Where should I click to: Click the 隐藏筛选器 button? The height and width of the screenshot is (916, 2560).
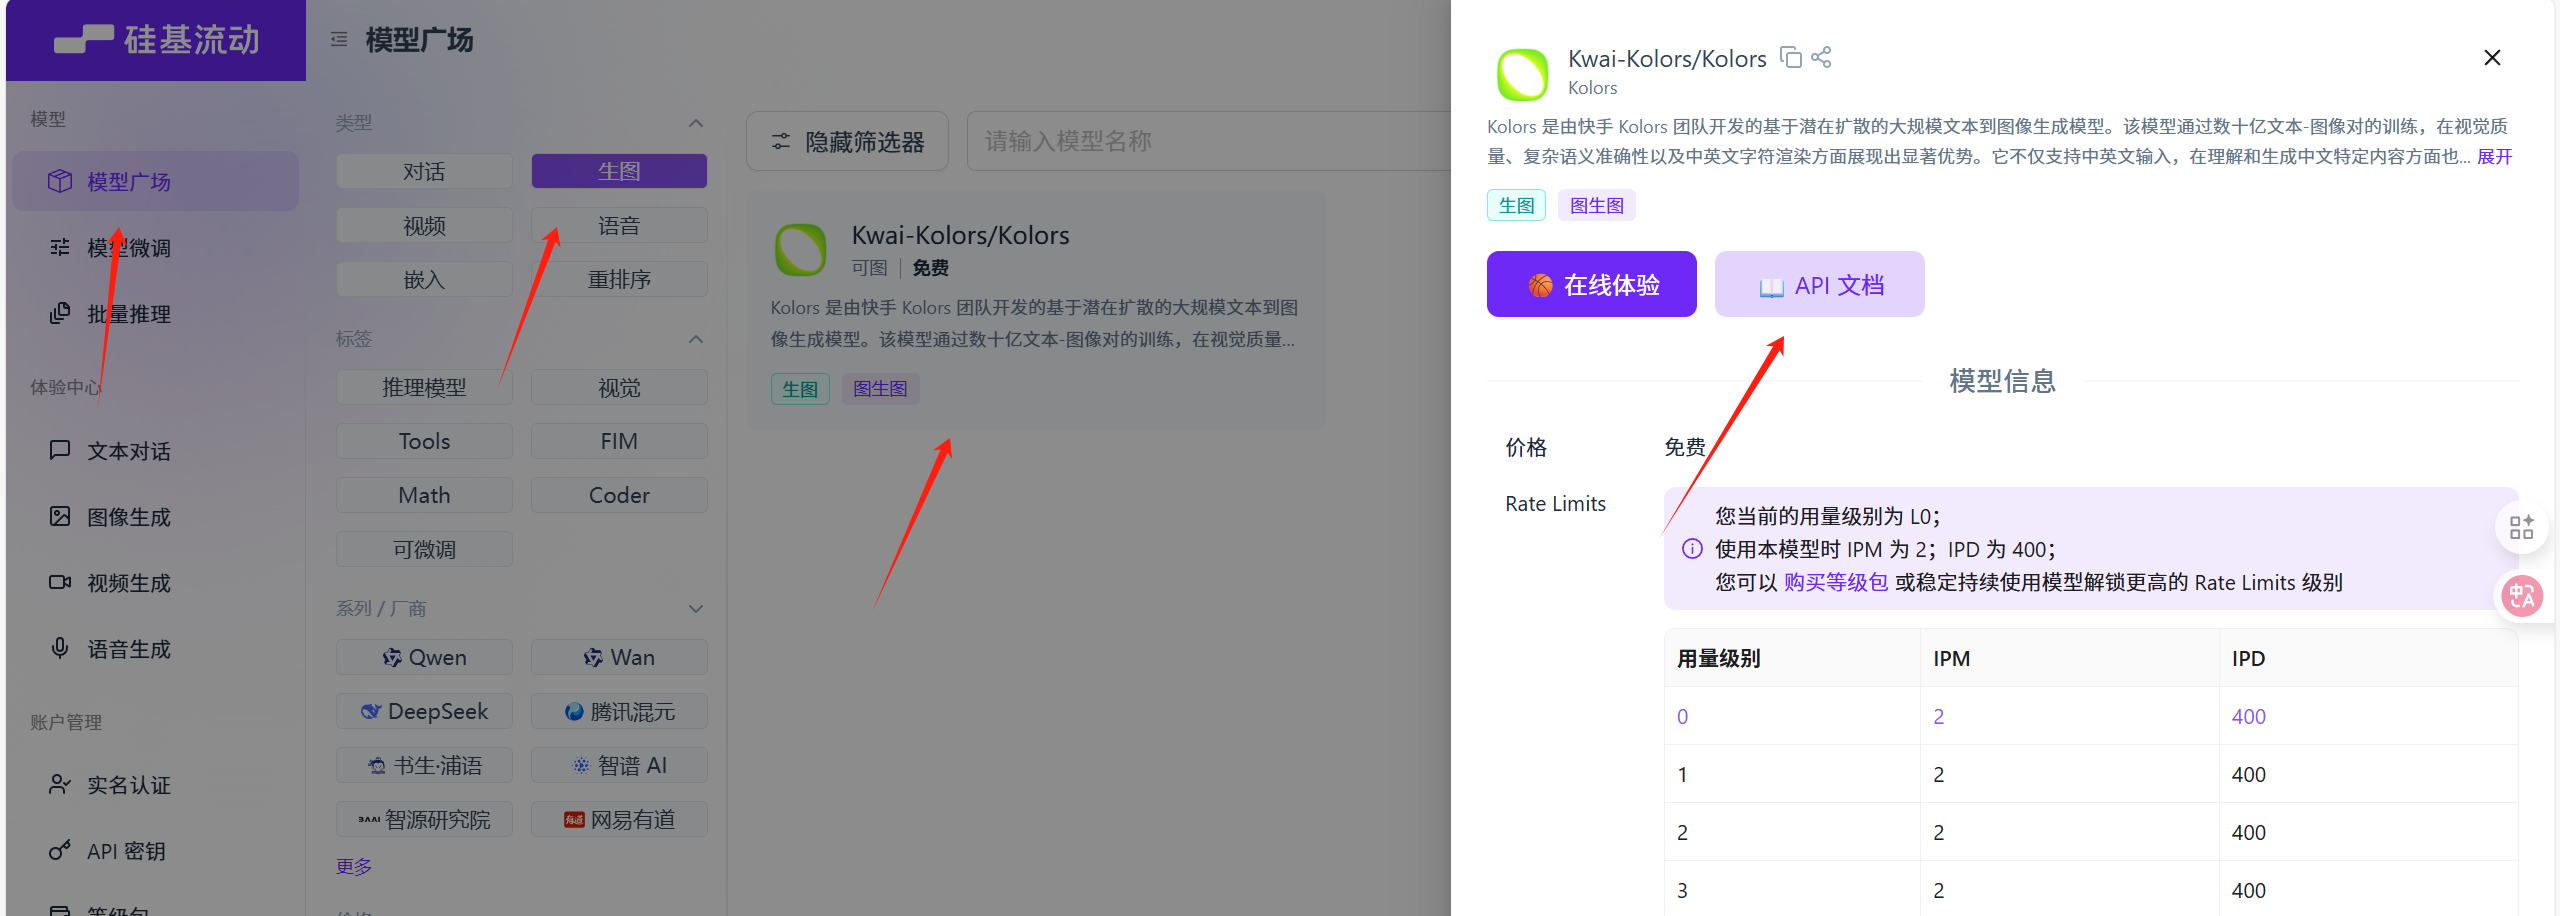click(x=847, y=141)
